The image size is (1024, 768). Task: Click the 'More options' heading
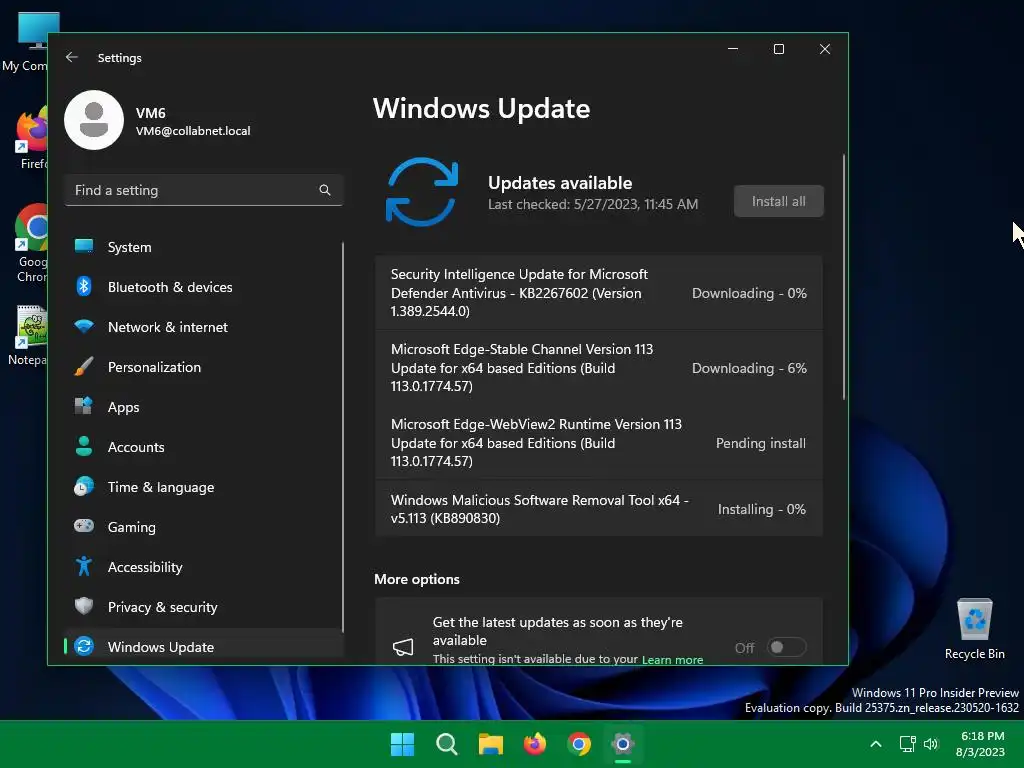point(417,579)
